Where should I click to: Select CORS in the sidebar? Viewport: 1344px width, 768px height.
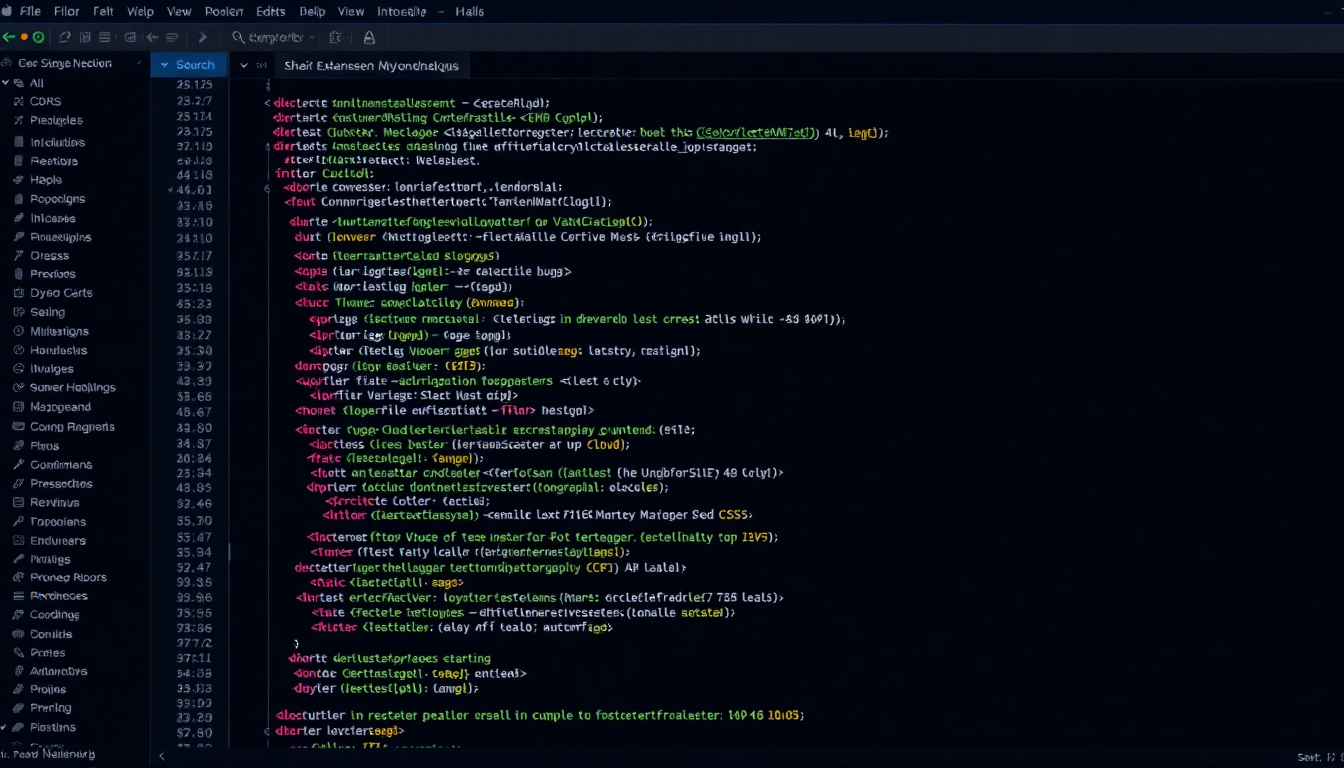45,102
